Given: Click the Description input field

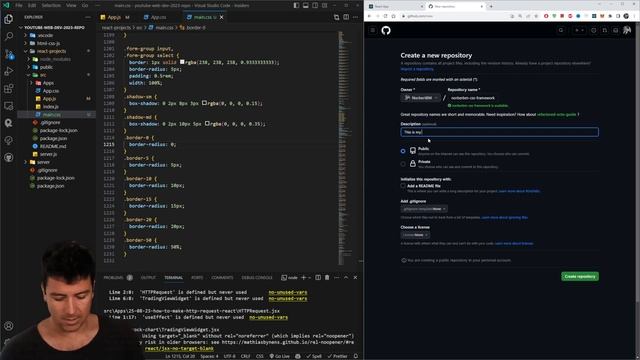Looking at the screenshot, I should tap(500, 132).
